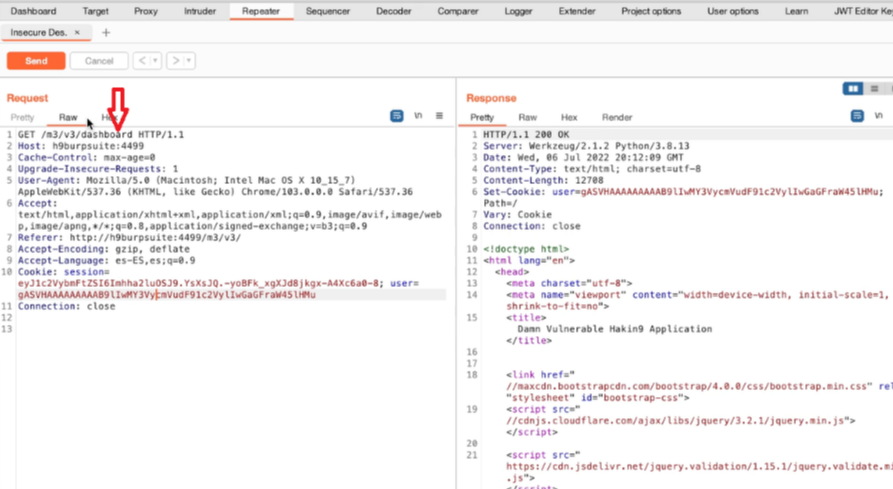Select Response Render view
Image resolution: width=893 pixels, height=489 pixels.
click(617, 117)
